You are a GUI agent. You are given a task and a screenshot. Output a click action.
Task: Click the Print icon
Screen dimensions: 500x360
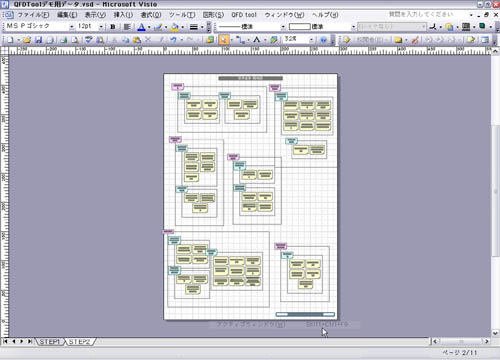point(63,40)
